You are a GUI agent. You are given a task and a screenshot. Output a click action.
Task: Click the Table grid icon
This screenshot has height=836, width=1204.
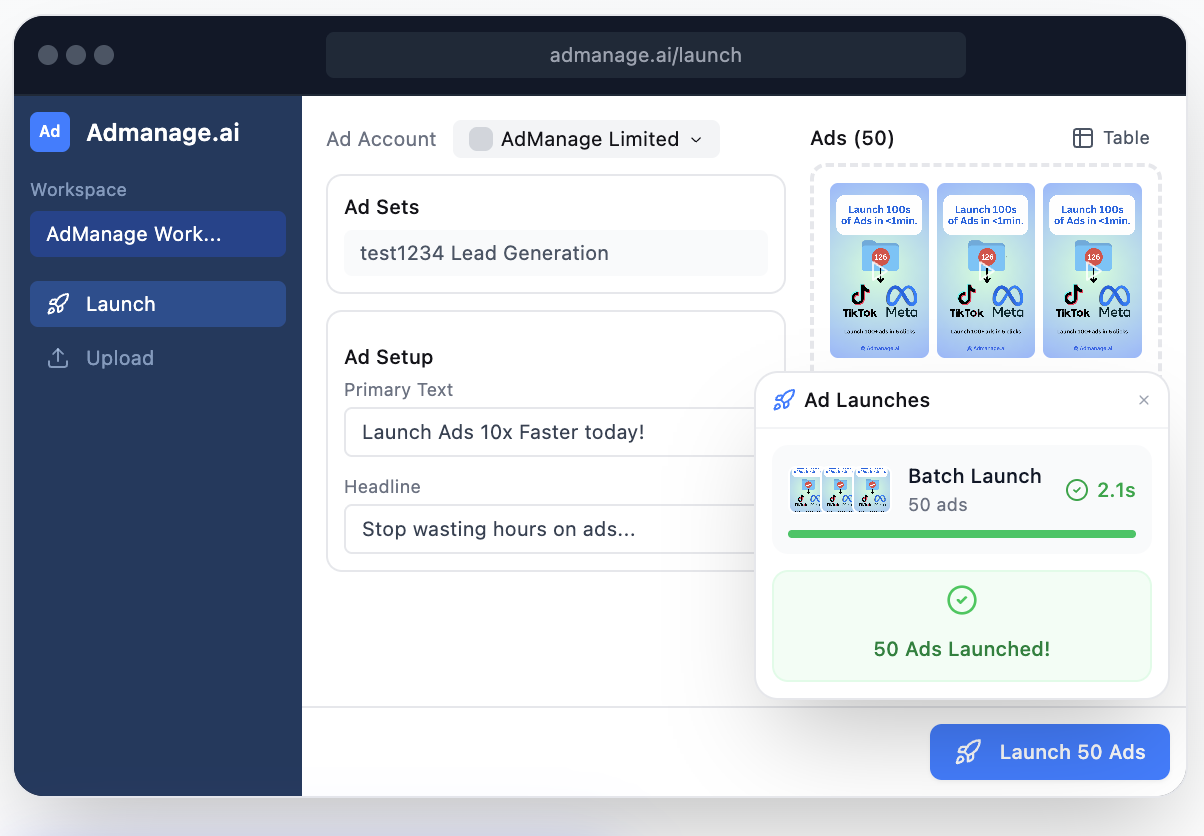[1082, 138]
